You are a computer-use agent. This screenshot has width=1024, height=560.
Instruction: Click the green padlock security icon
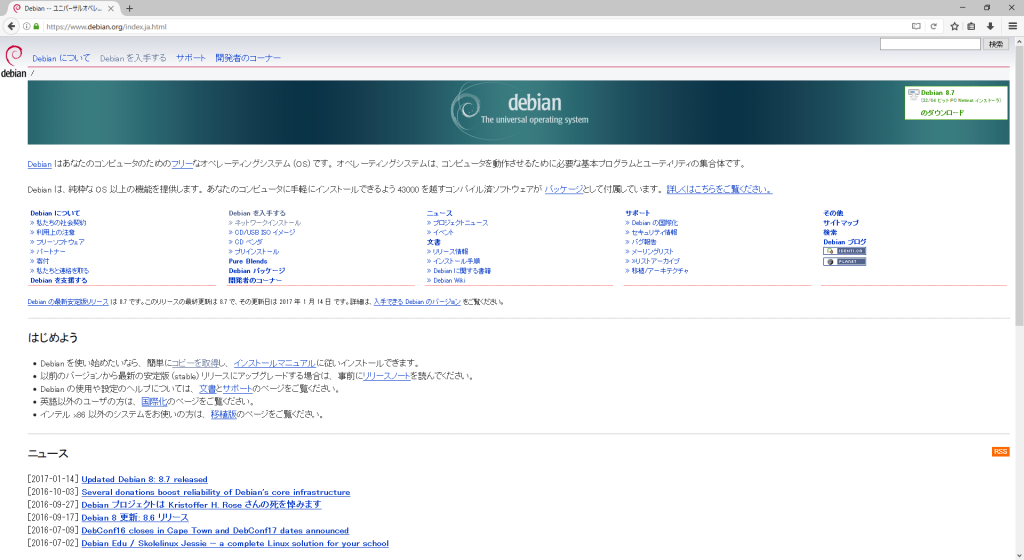click(36, 27)
